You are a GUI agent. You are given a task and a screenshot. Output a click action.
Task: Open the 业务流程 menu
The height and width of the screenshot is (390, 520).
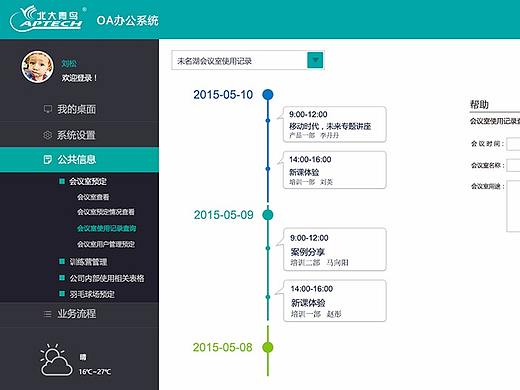click(79, 314)
